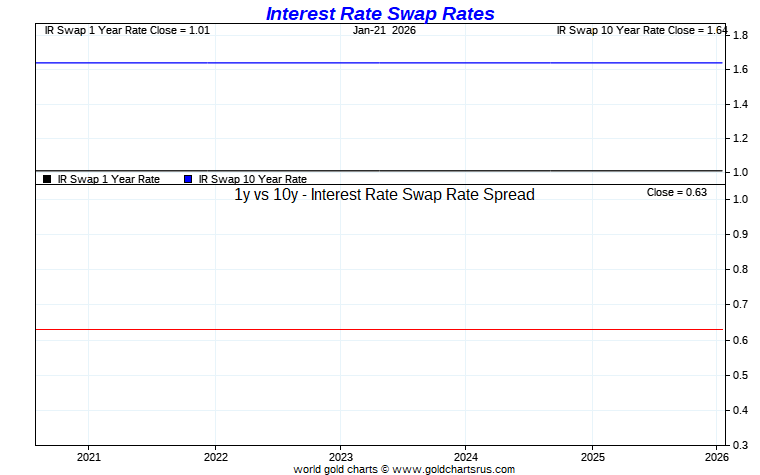
Task: Click the 1.4 y-axis value on upper chart
Action: (x=740, y=104)
